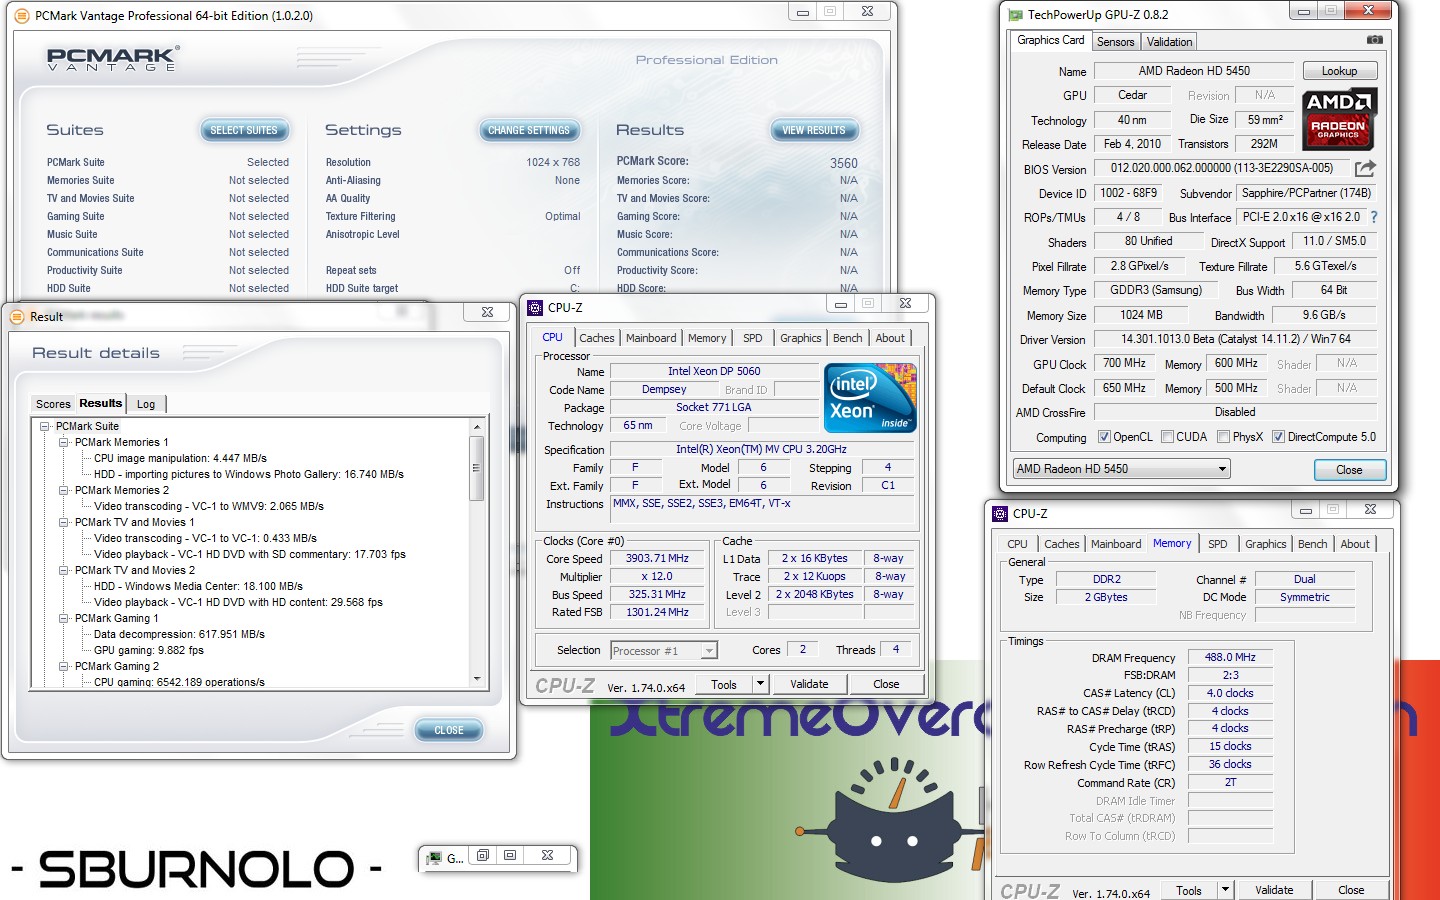The image size is (1440, 900).
Task: Click CPU-Z Memory window title bar icon
Action: tap(1000, 513)
